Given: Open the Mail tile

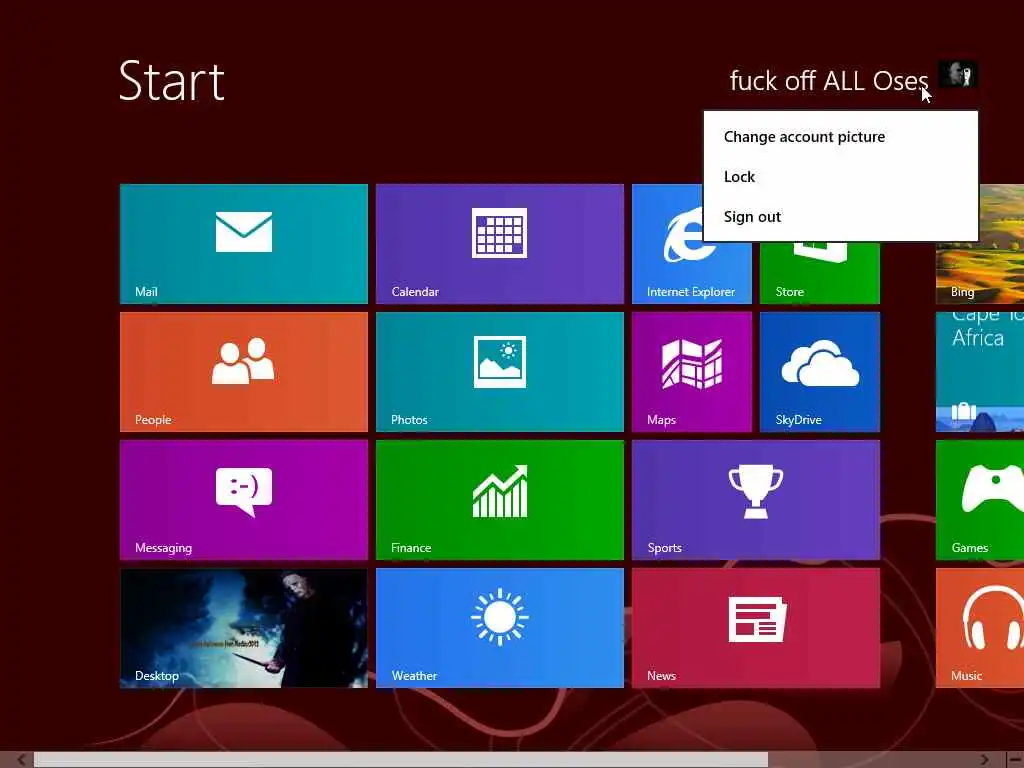Looking at the screenshot, I should [244, 244].
